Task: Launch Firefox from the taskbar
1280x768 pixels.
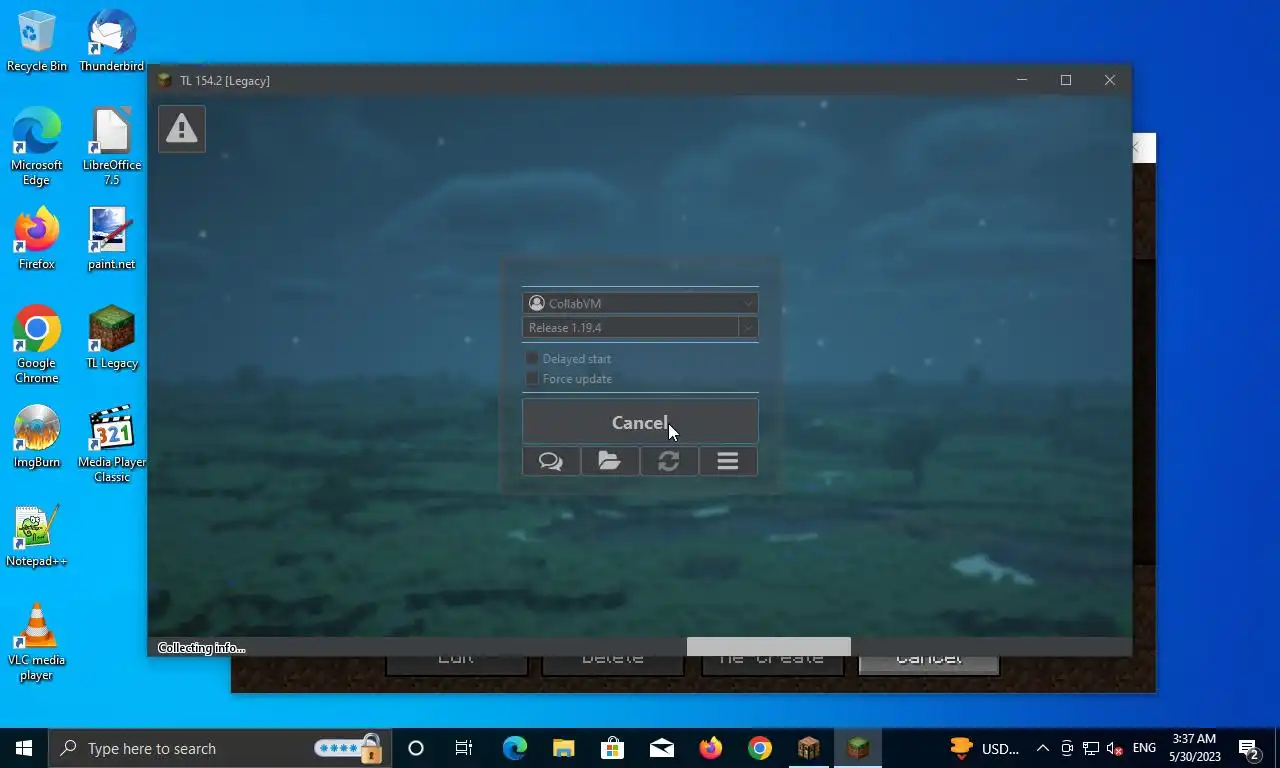Action: click(x=710, y=748)
